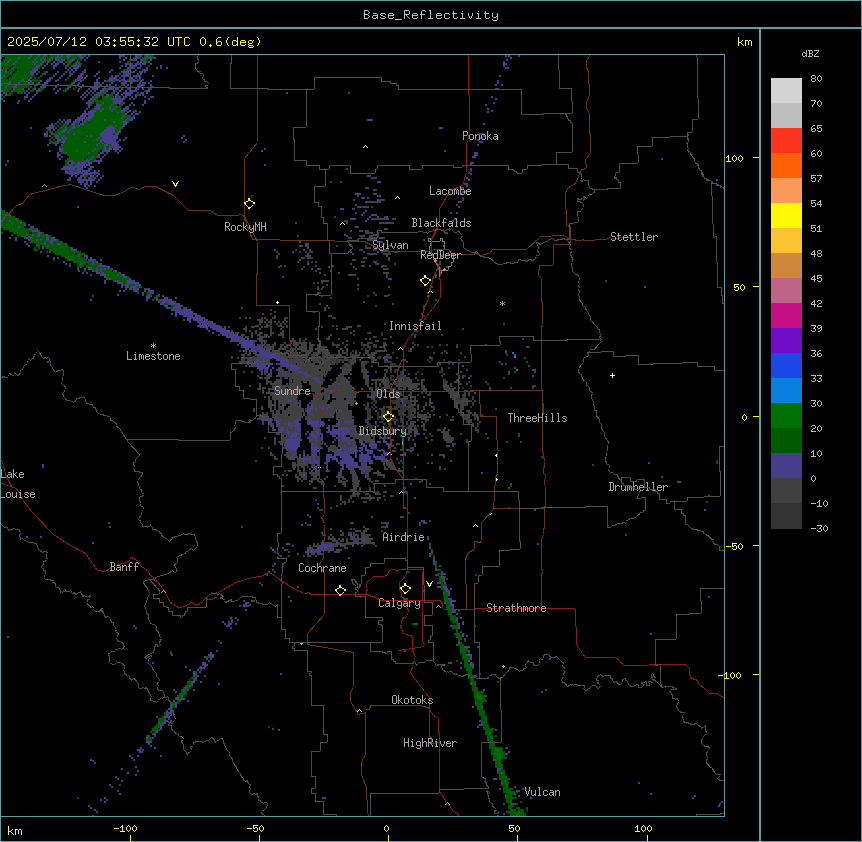Click the white asterisk marker east of Innisfail

[502, 303]
